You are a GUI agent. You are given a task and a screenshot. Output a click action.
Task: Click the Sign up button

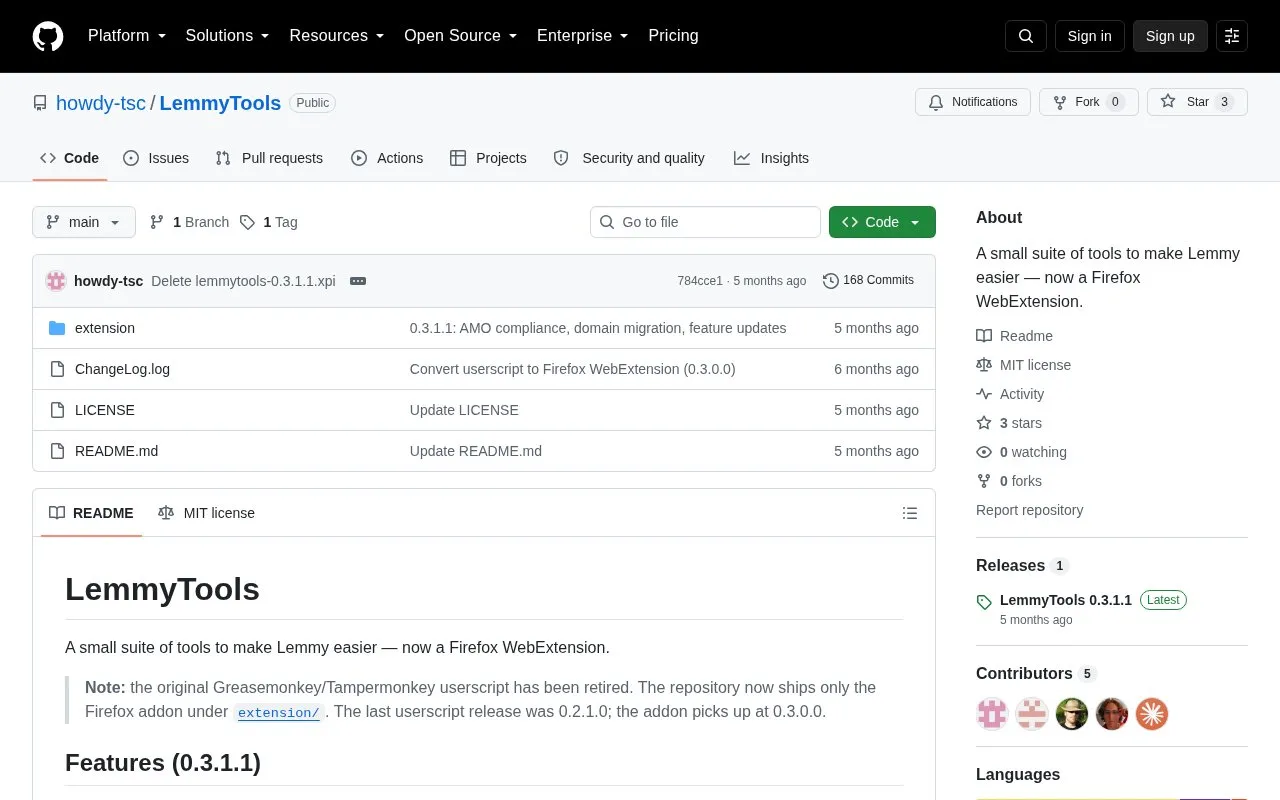[1170, 36]
